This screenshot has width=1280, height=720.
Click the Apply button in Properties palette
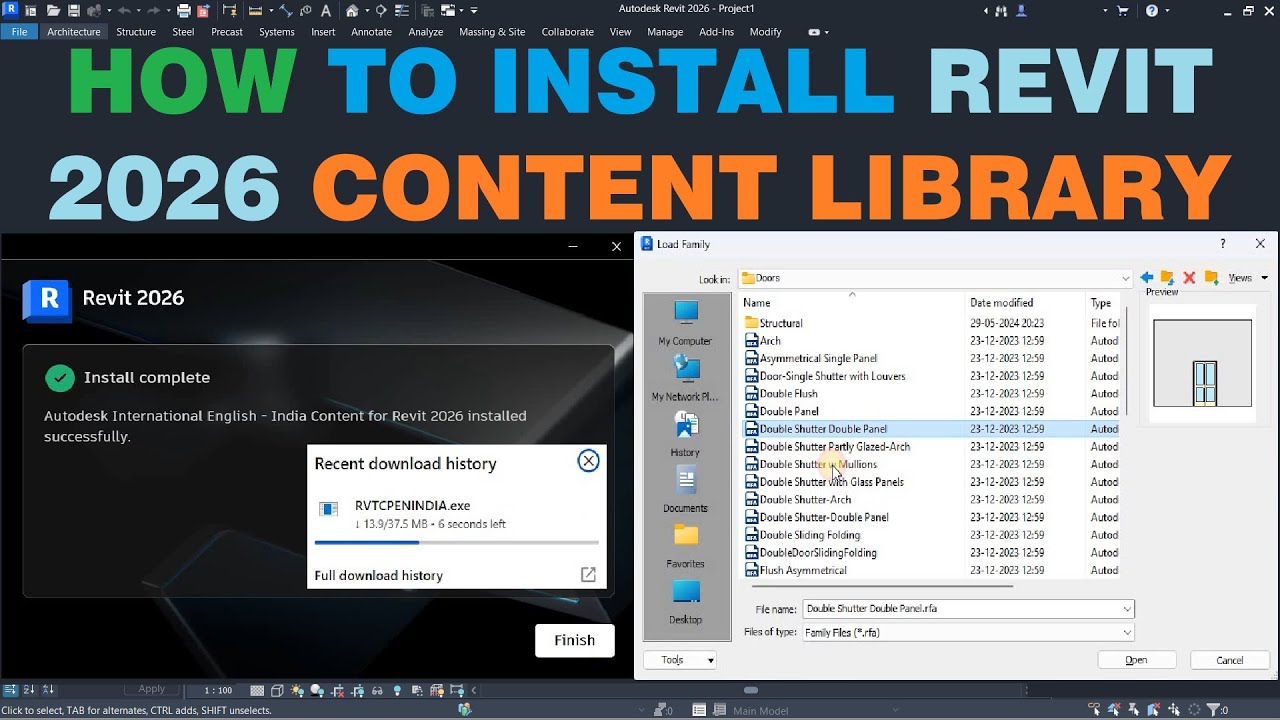pos(151,689)
